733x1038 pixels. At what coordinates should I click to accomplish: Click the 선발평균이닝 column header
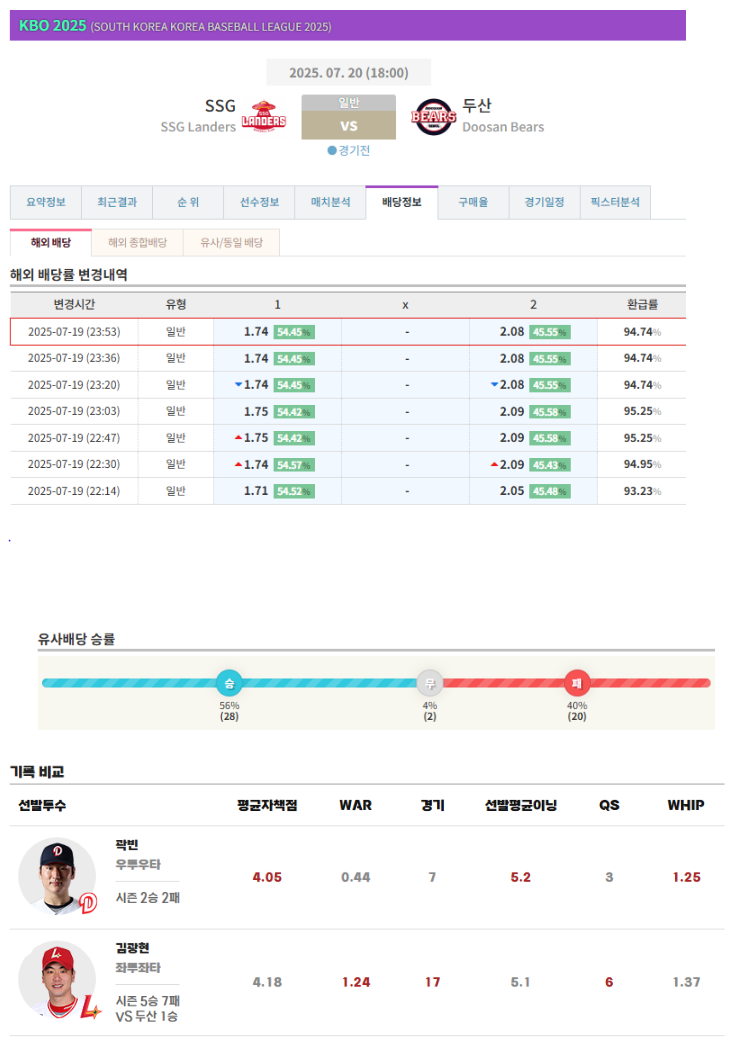tap(520, 805)
